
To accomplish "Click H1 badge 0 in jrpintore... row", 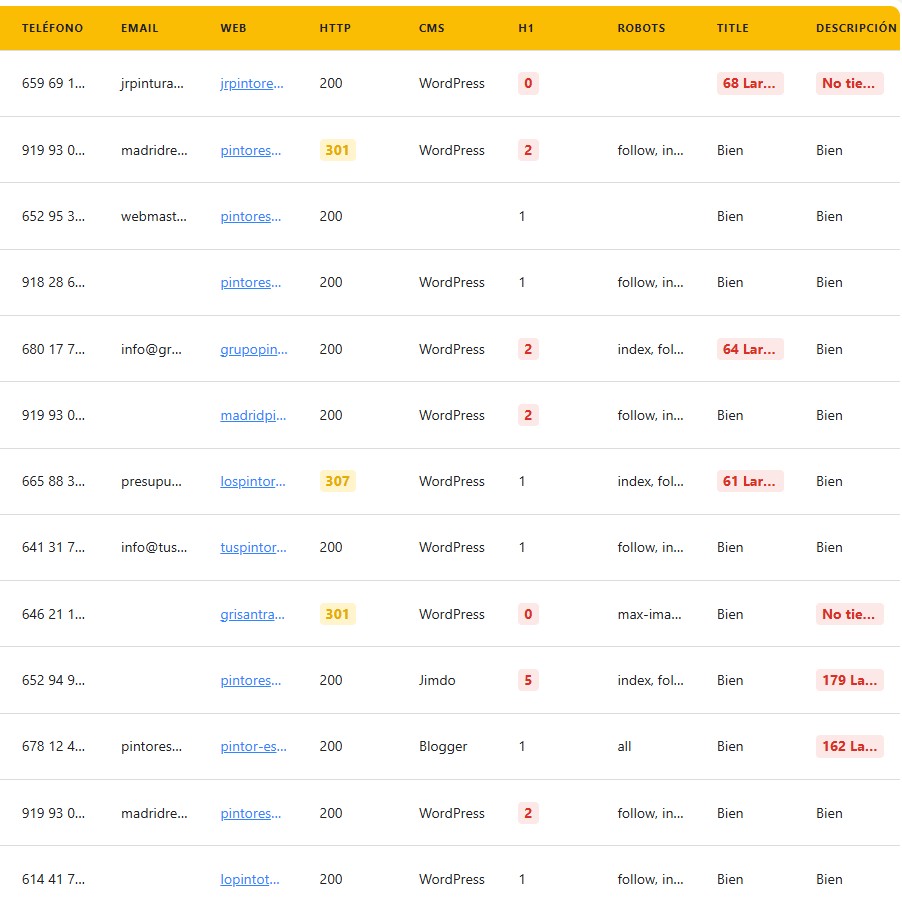I will point(528,84).
